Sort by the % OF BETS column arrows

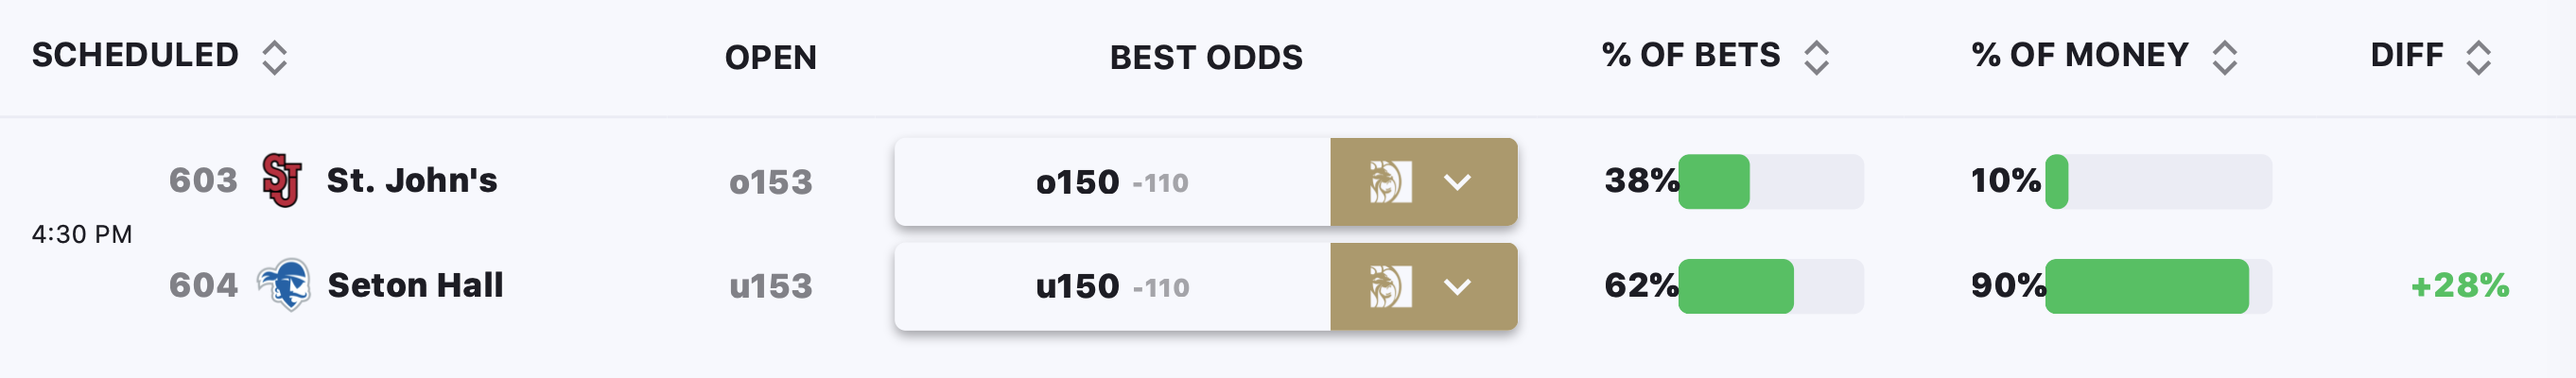(1816, 57)
